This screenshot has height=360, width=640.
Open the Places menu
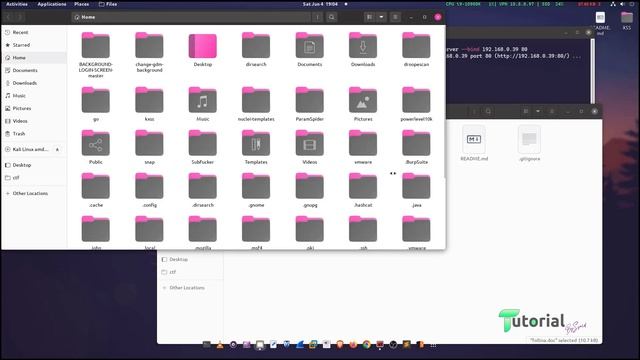tap(81, 4)
